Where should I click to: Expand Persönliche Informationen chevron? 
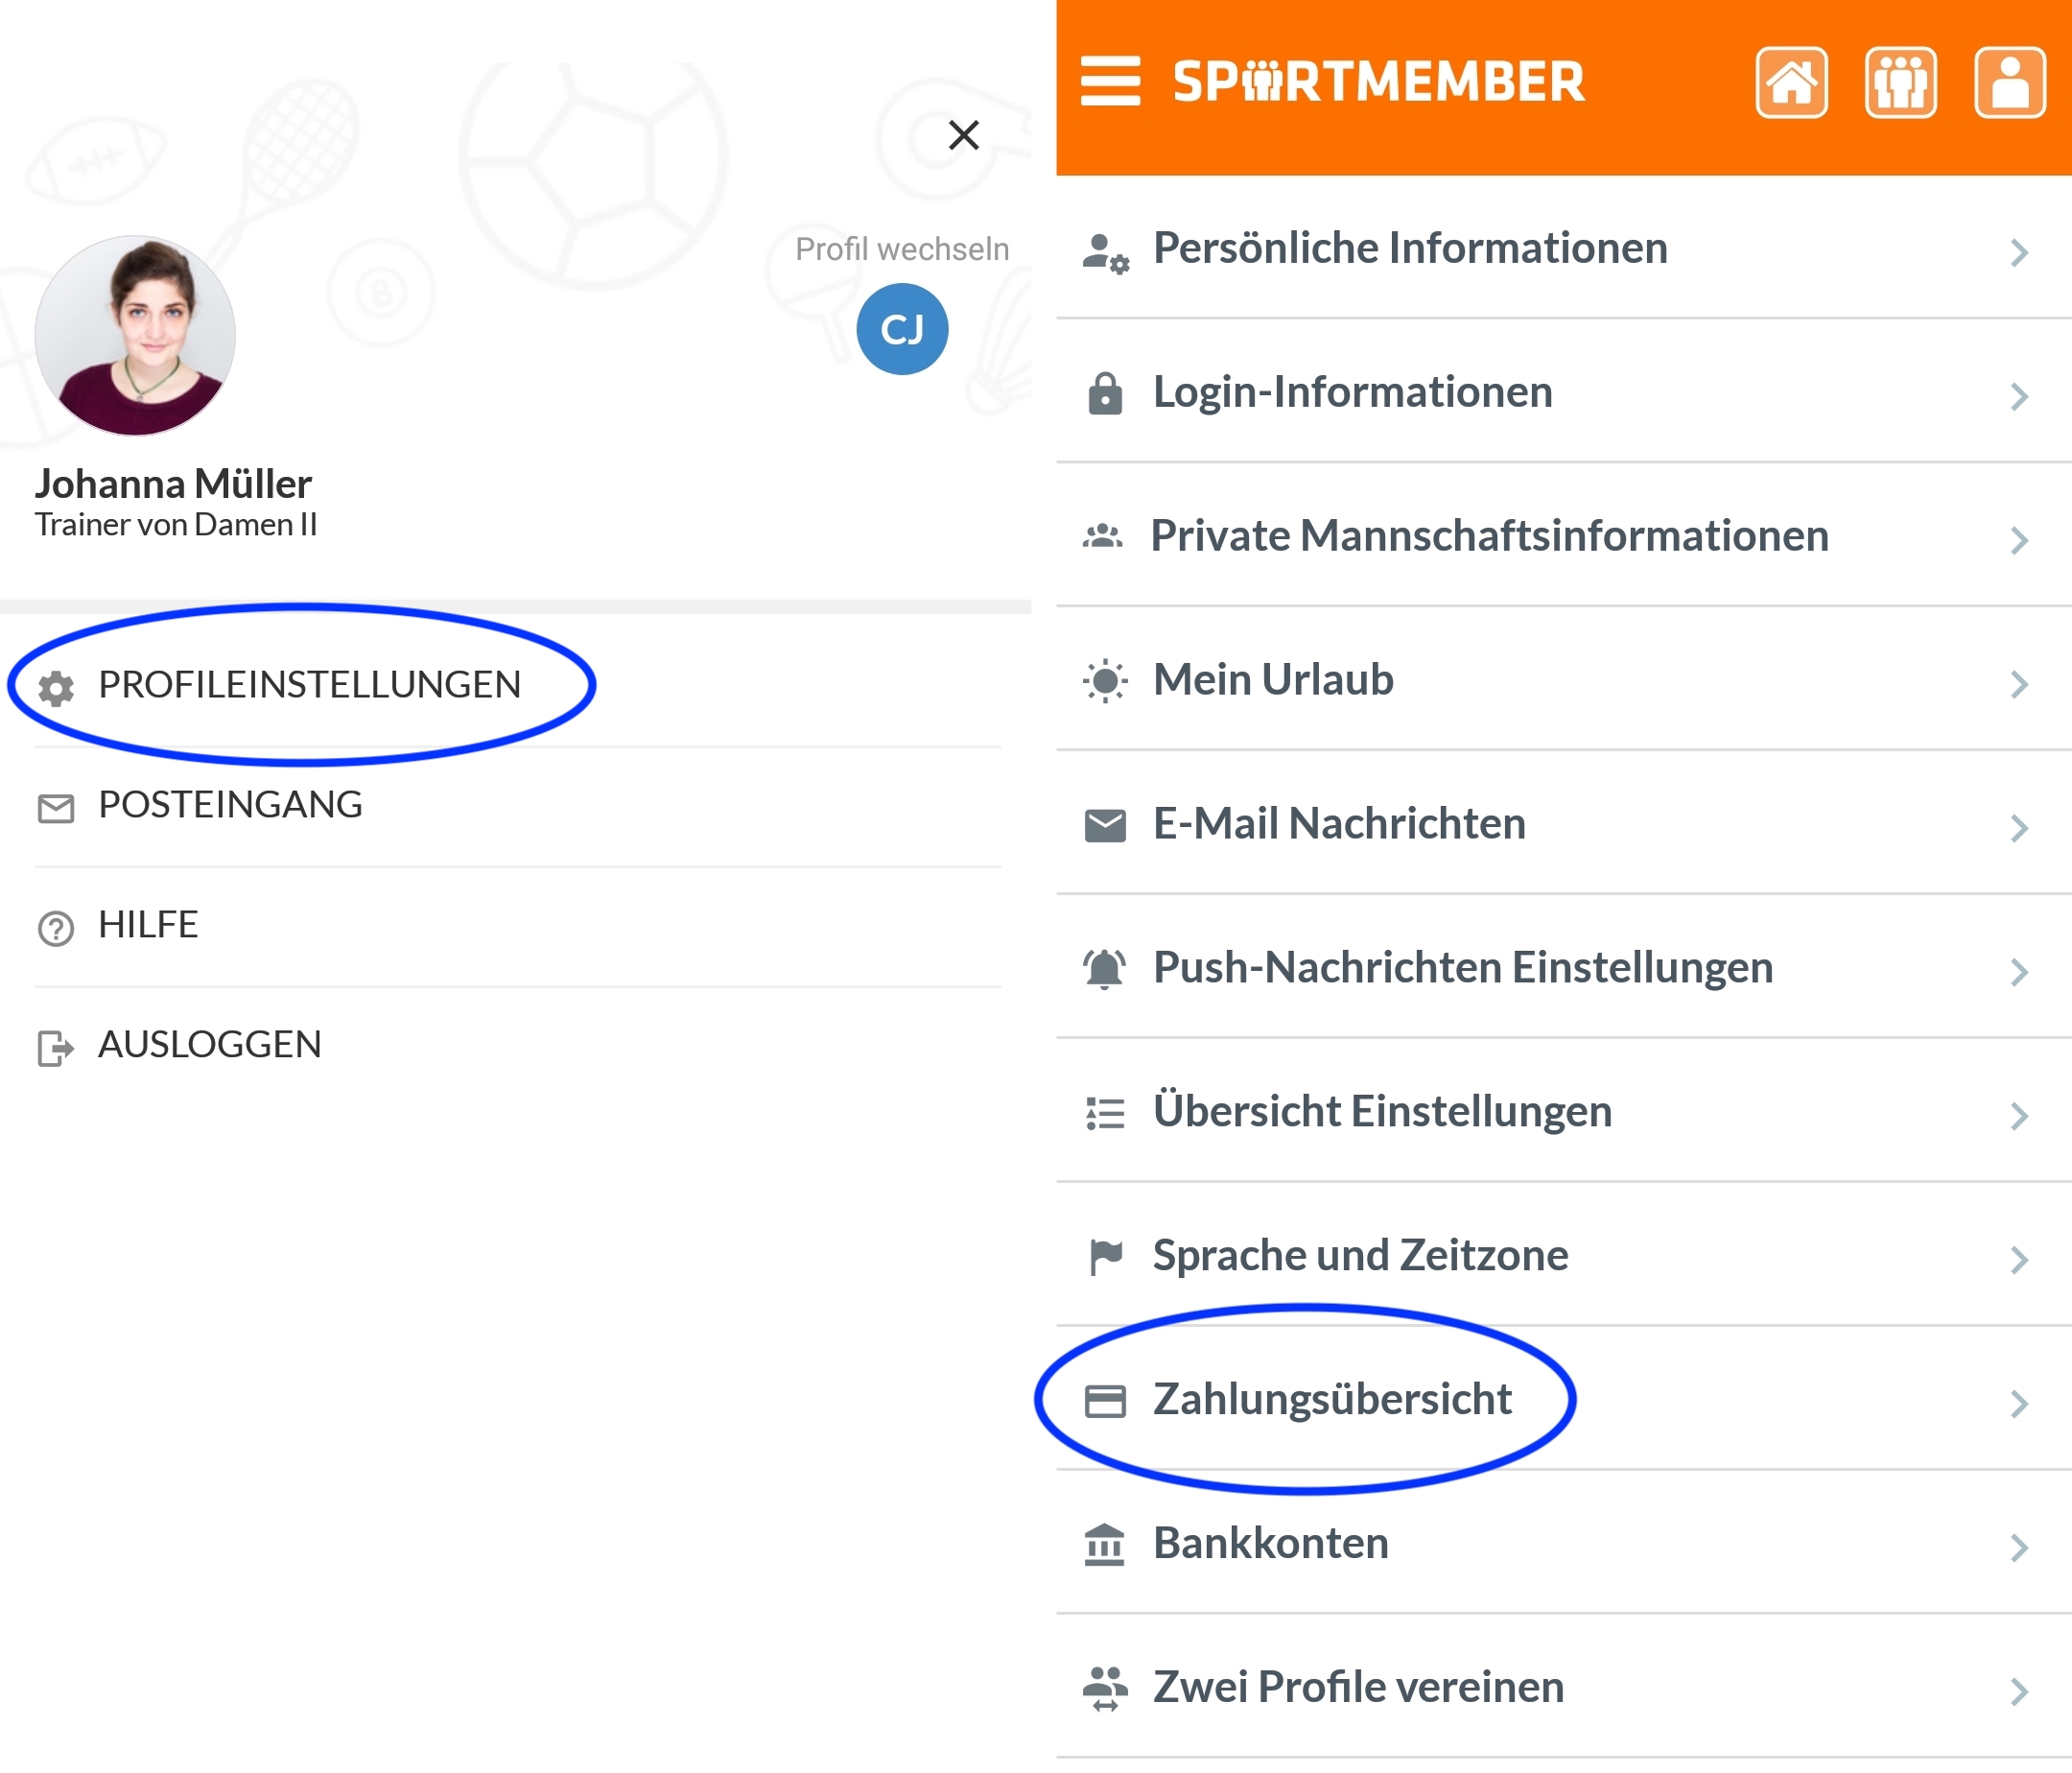[x=2019, y=252]
